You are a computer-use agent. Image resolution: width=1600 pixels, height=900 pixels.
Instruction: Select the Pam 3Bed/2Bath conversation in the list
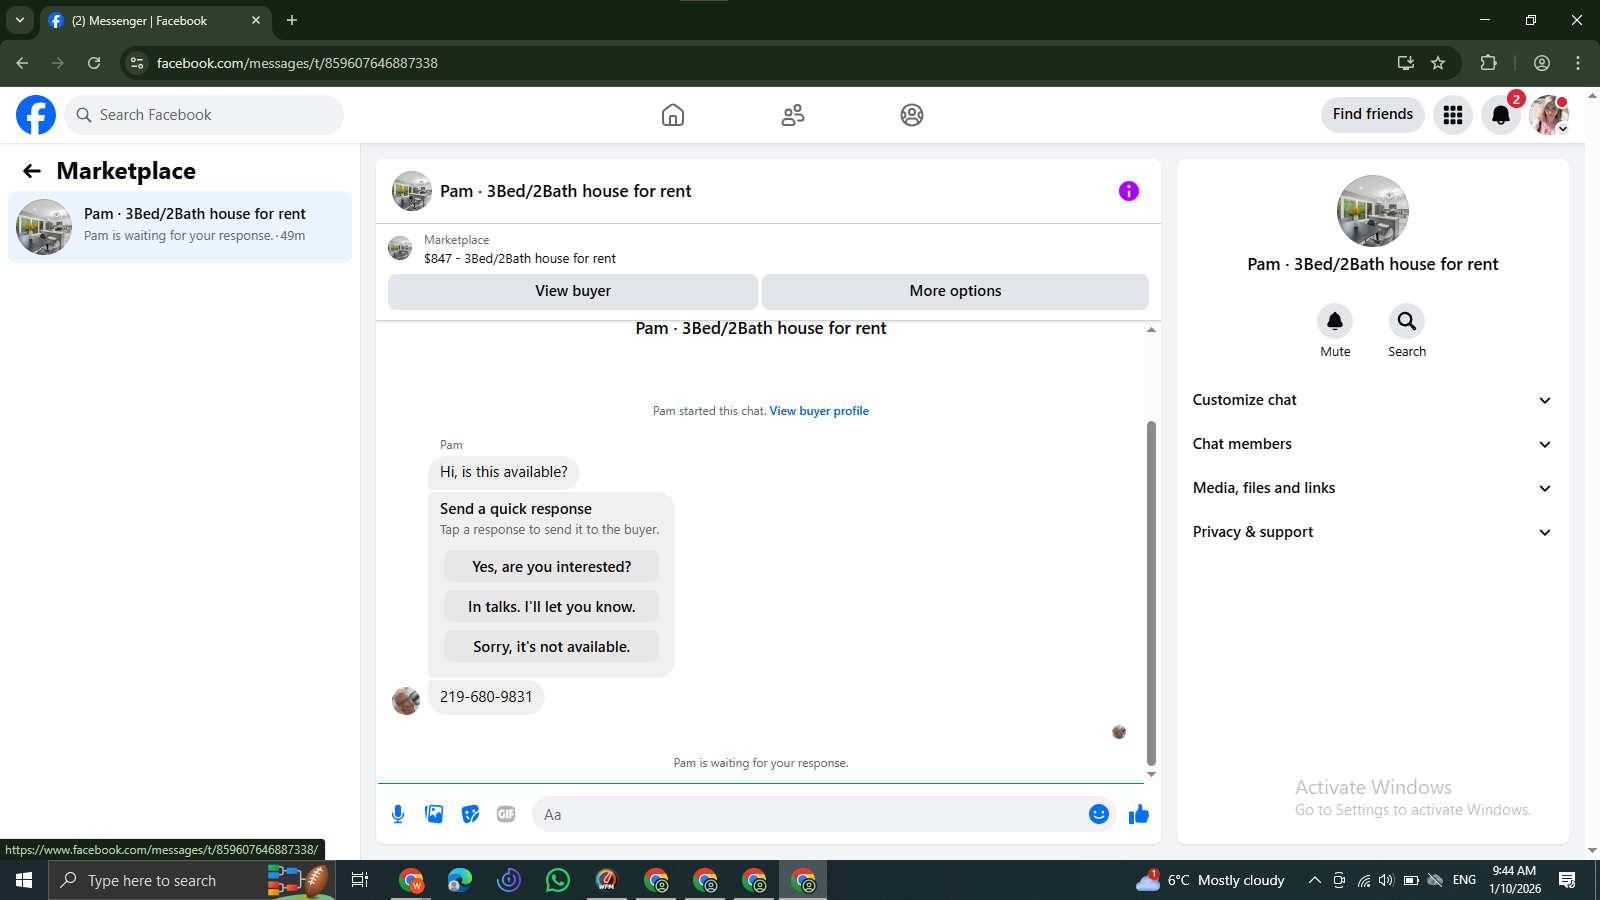[180, 227]
